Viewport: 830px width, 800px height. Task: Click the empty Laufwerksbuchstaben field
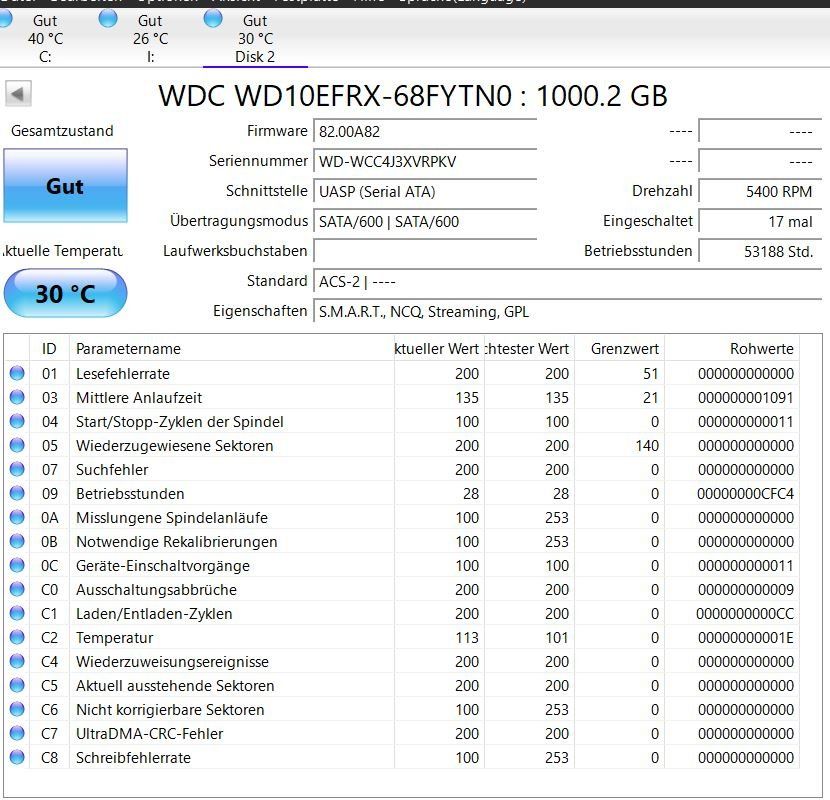(x=425, y=251)
